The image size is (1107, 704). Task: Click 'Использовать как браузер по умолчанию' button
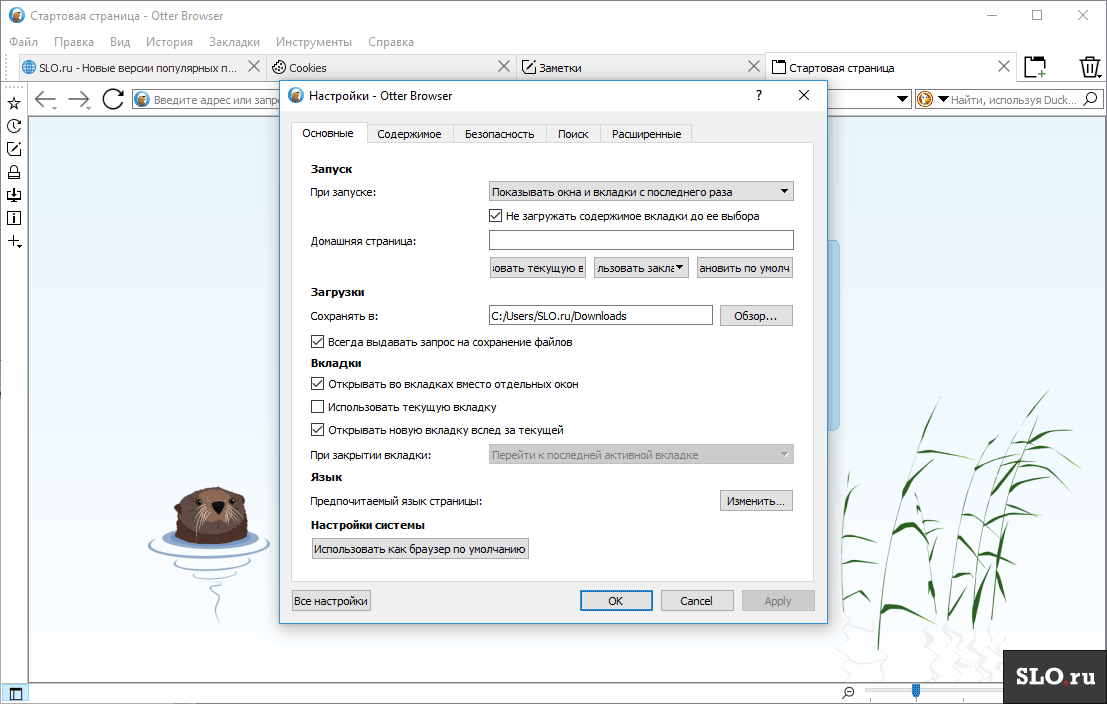420,549
